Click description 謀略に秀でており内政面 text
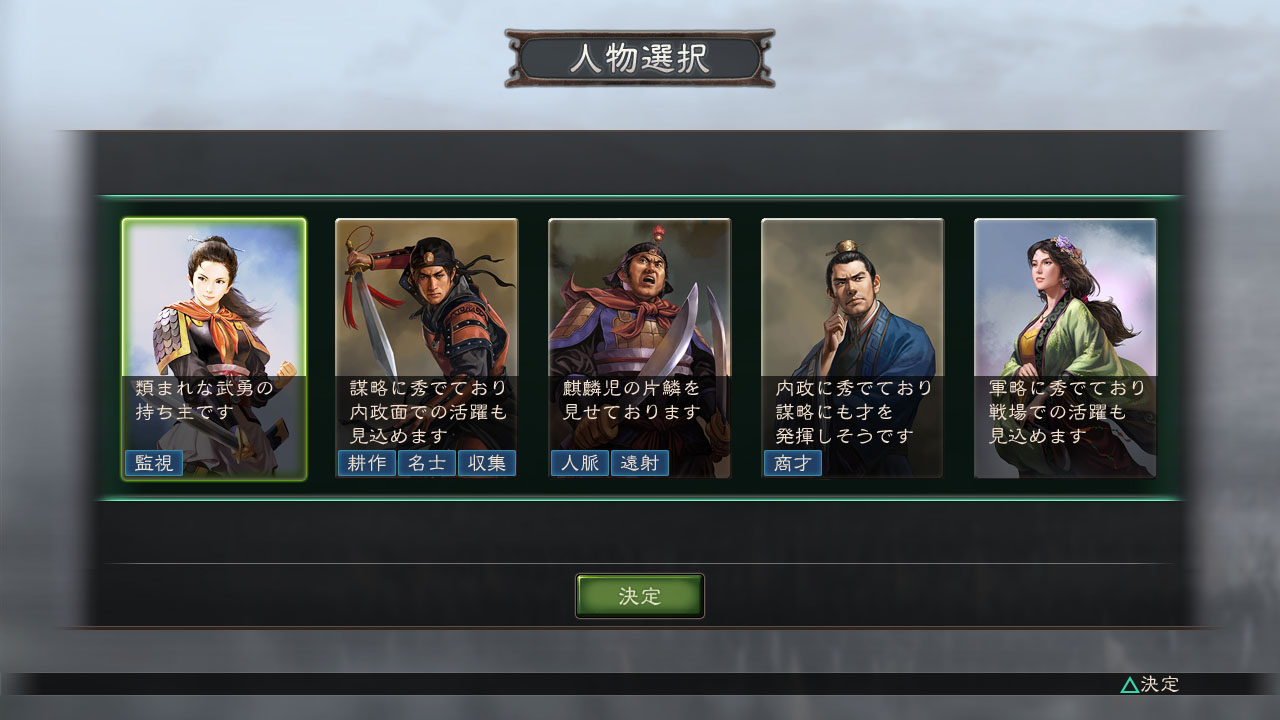1280x720 pixels. (428, 411)
